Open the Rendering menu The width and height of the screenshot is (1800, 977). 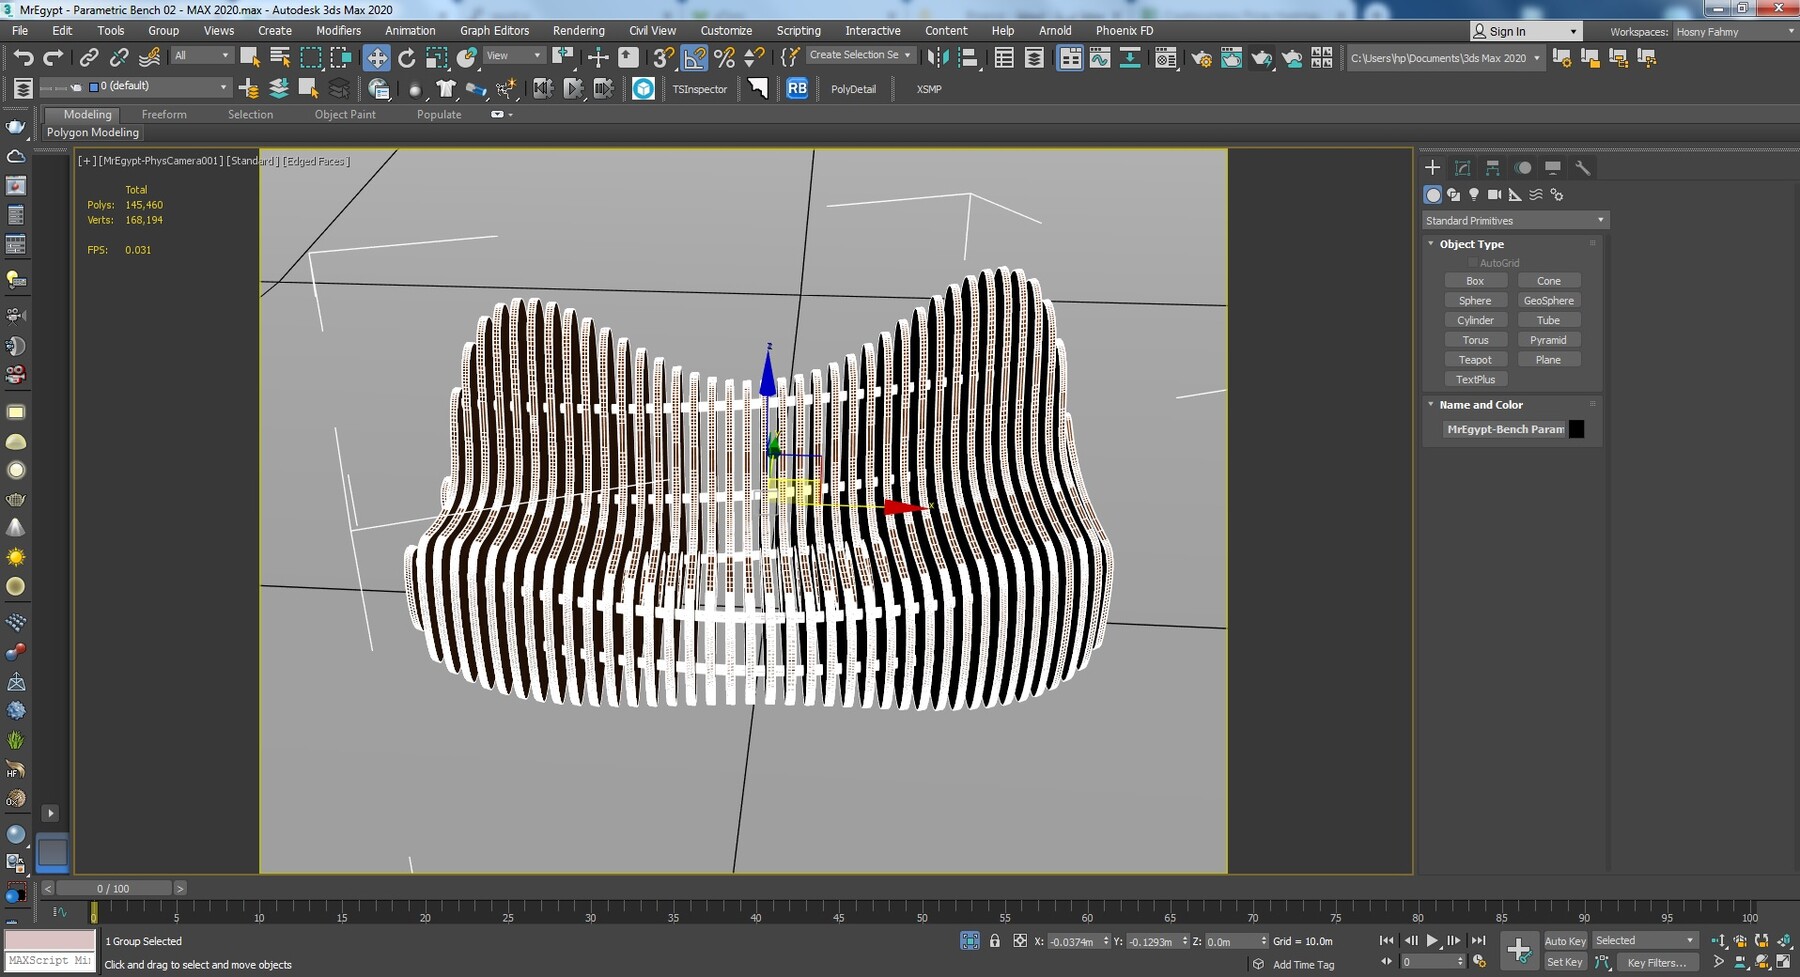pos(578,31)
